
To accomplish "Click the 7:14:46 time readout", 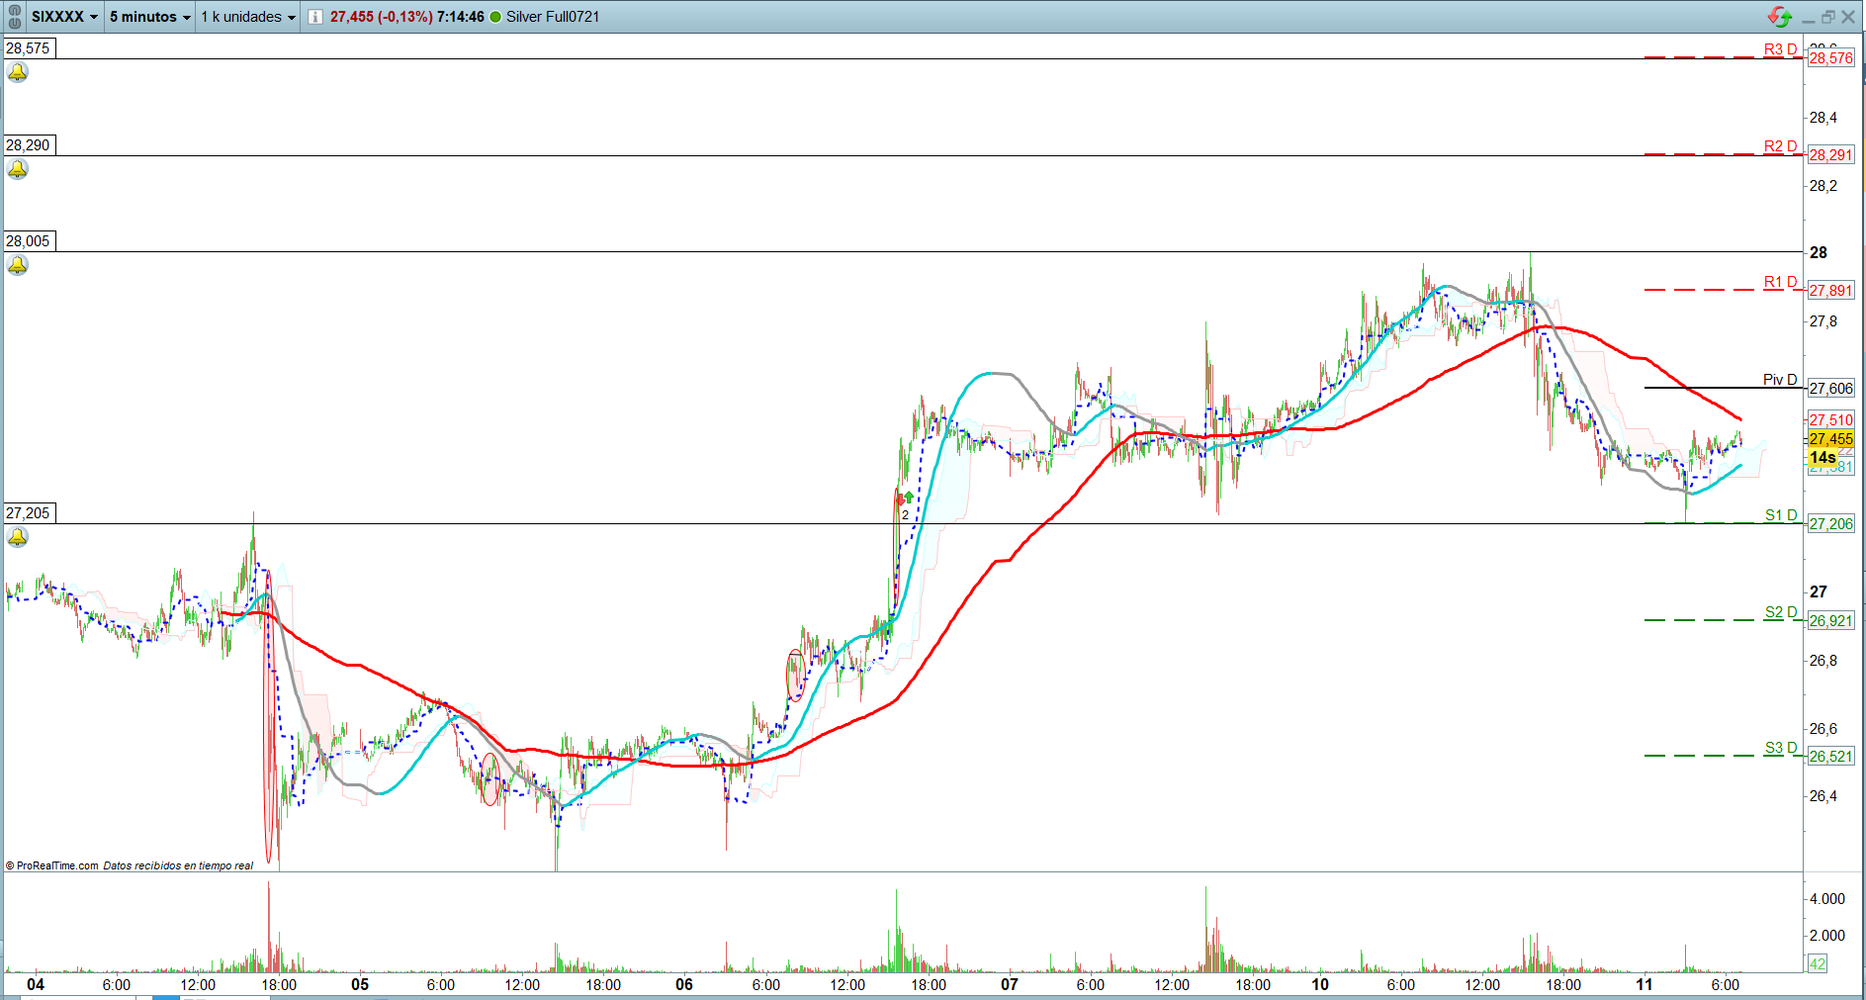I will (460, 17).
